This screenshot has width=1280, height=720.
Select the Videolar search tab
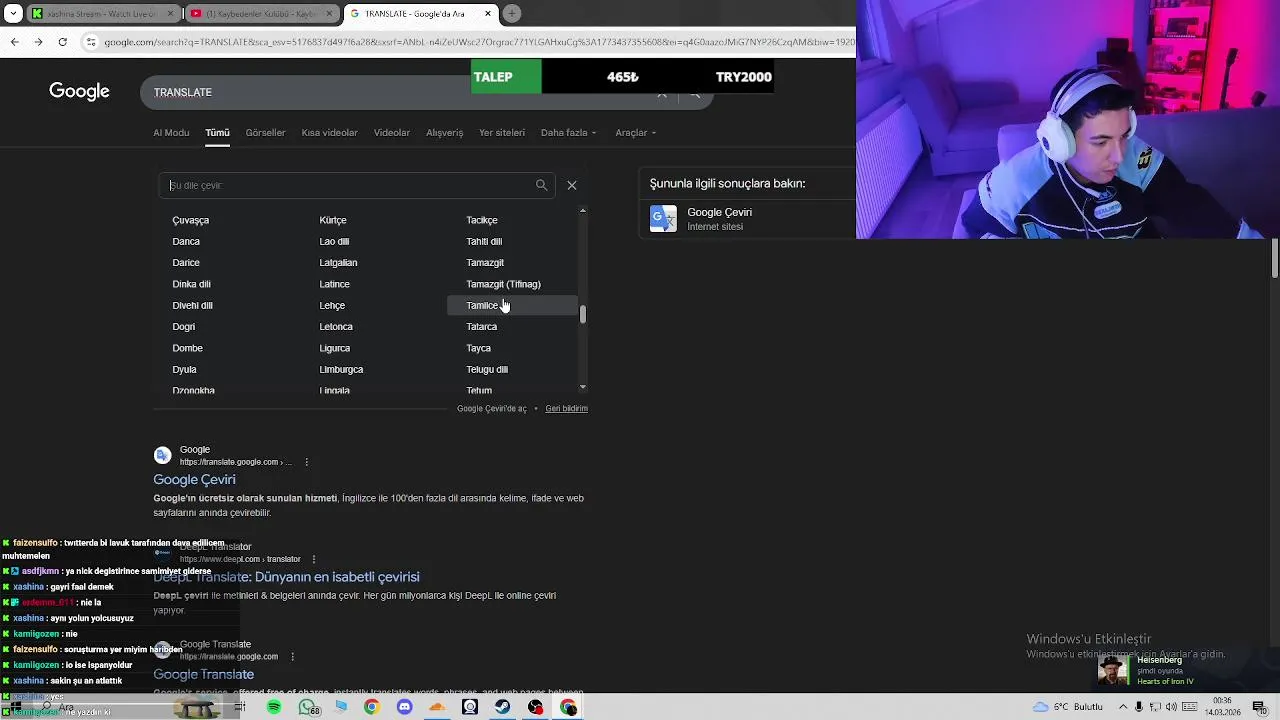click(392, 133)
